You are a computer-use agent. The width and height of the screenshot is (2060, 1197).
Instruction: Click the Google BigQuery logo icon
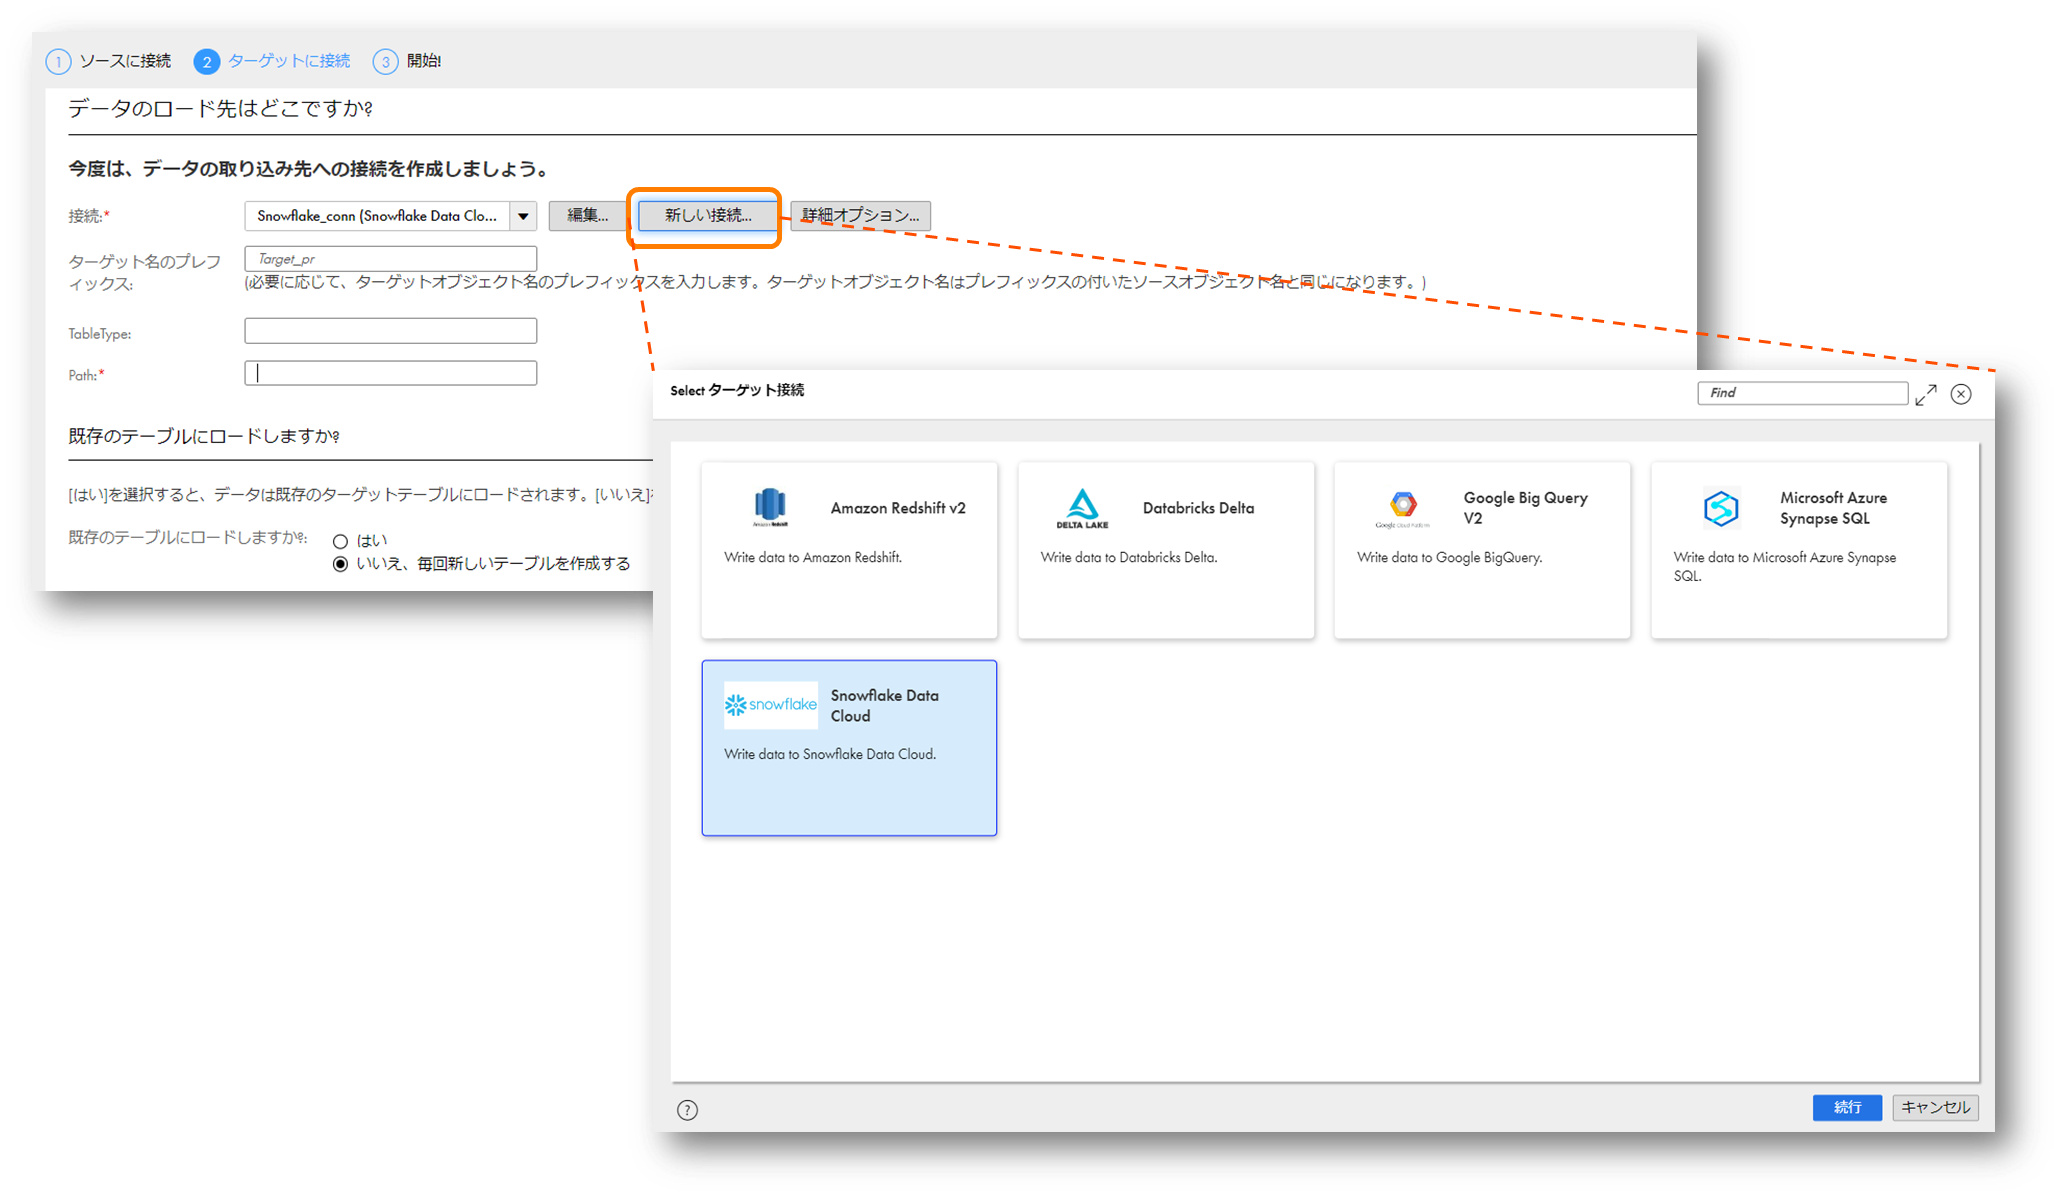tap(1402, 507)
